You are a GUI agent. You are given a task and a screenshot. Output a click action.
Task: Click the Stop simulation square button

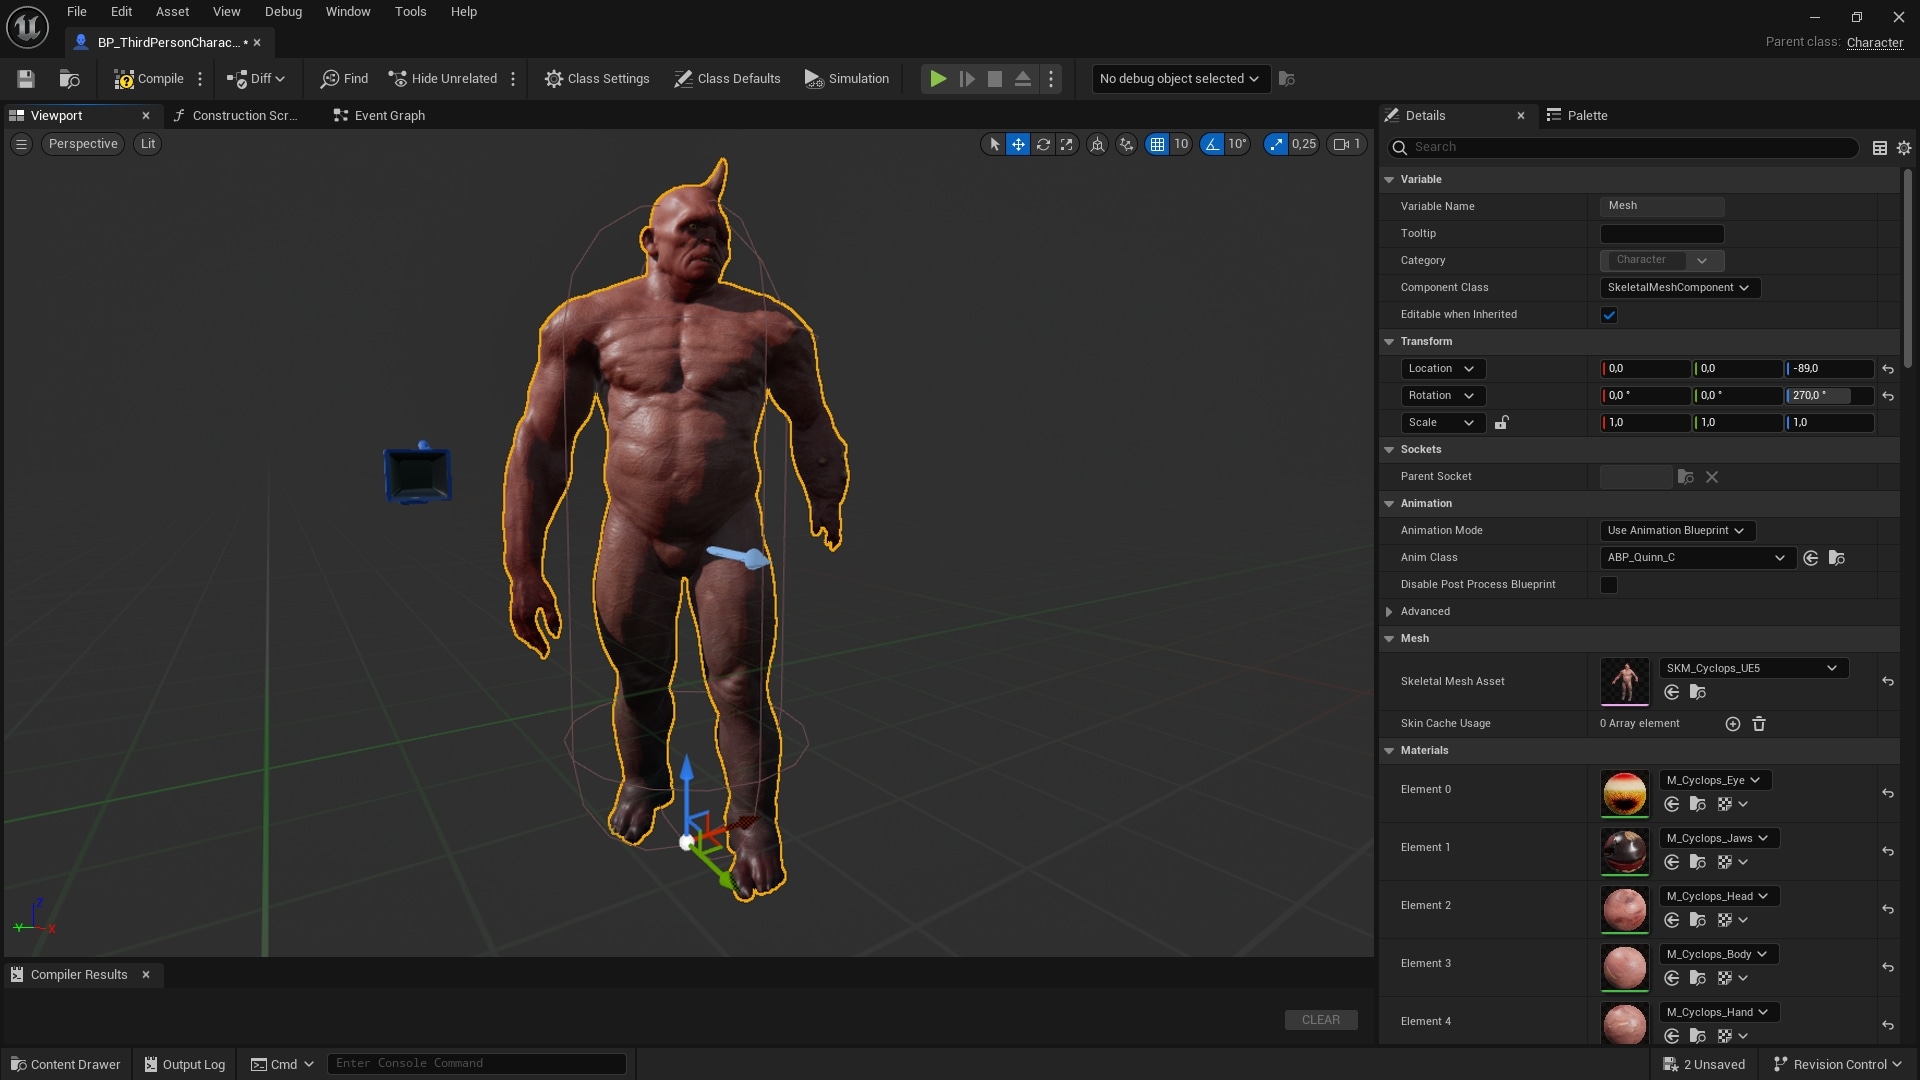(995, 79)
